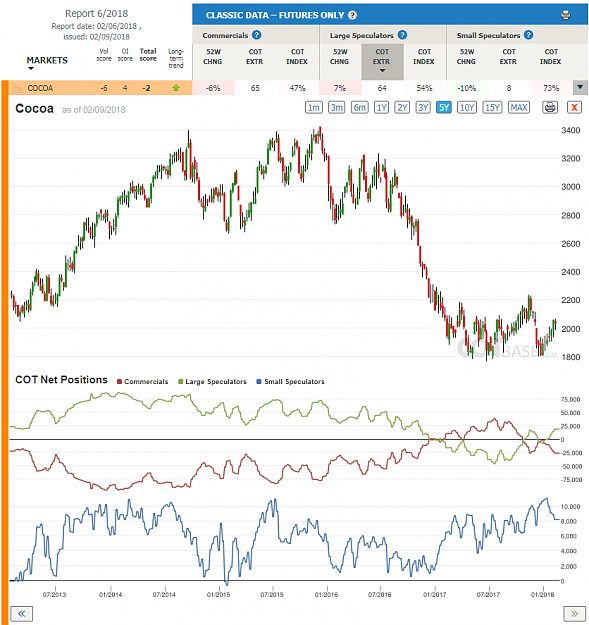The width and height of the screenshot is (589, 625).
Task: Go to previous page with double-left arrow
Action: [22, 613]
